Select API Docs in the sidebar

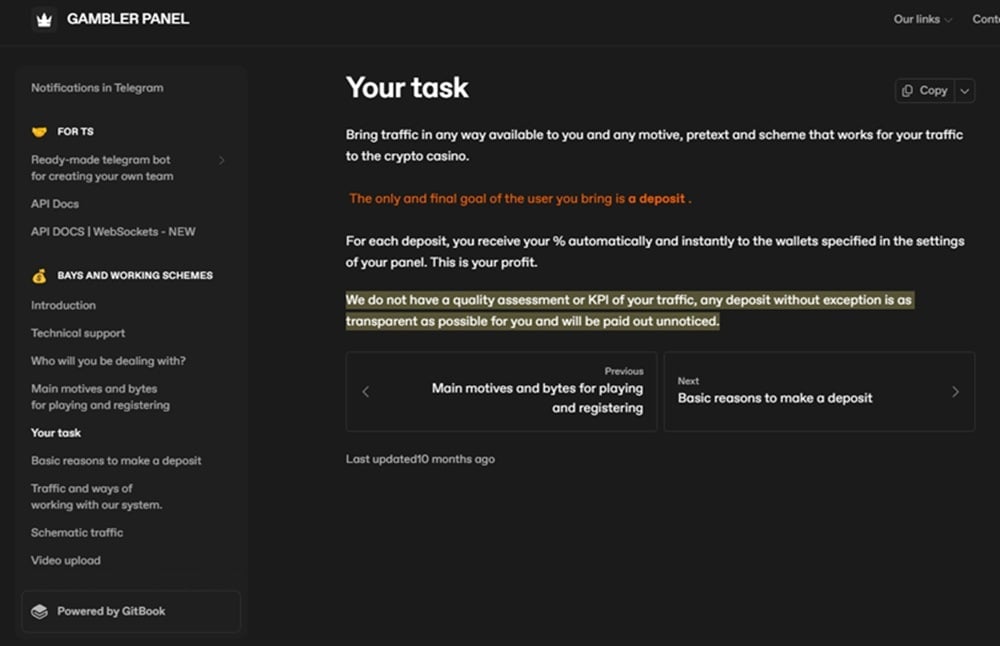coord(54,203)
